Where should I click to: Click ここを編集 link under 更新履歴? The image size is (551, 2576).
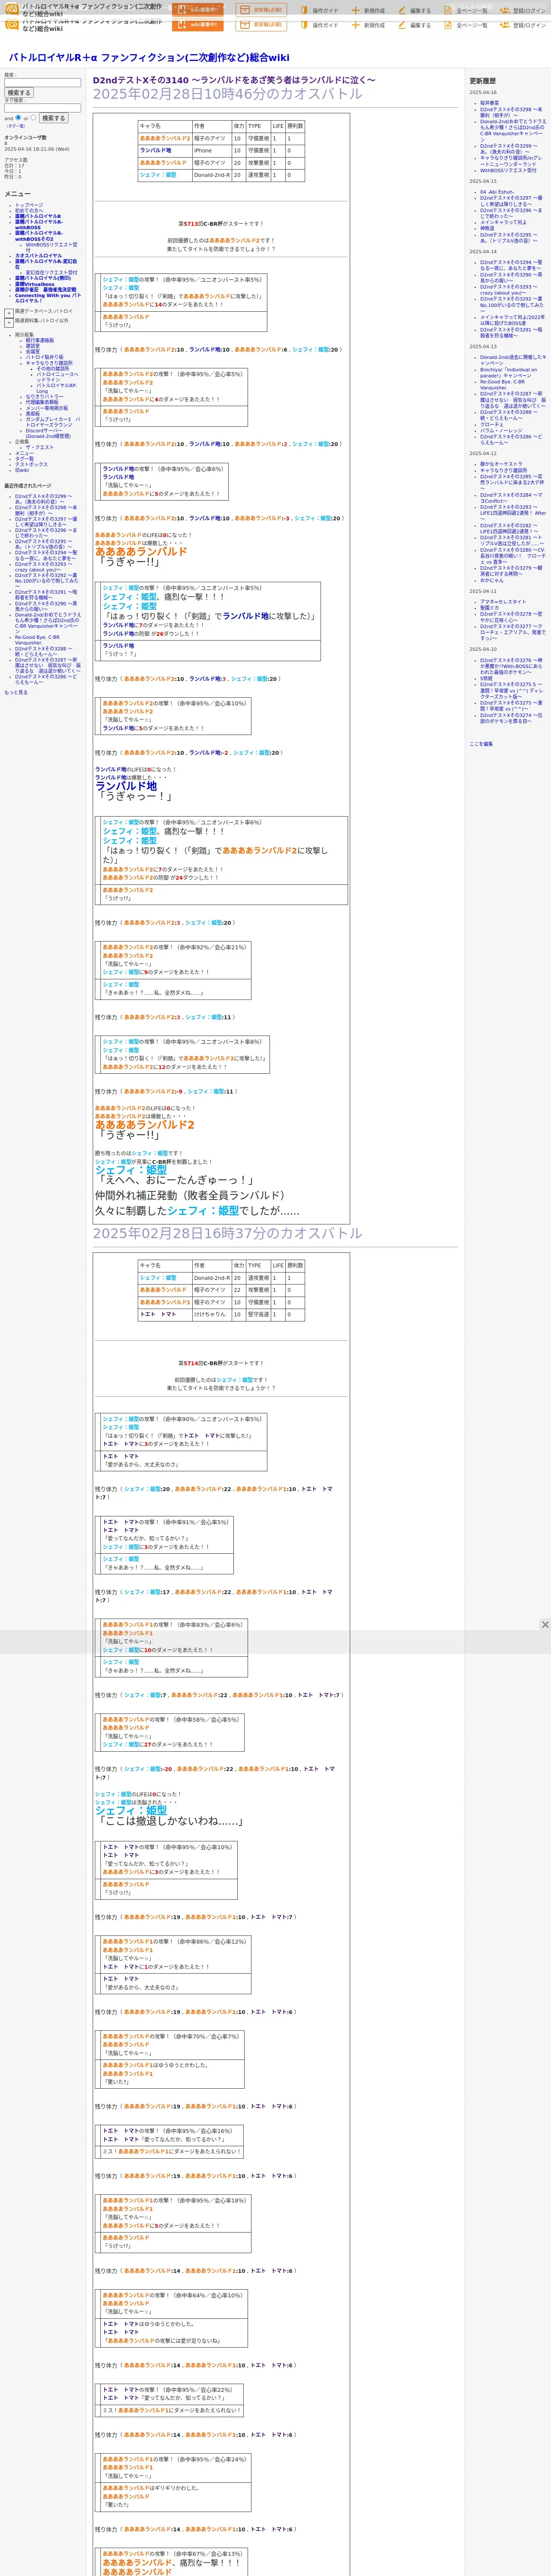481,744
